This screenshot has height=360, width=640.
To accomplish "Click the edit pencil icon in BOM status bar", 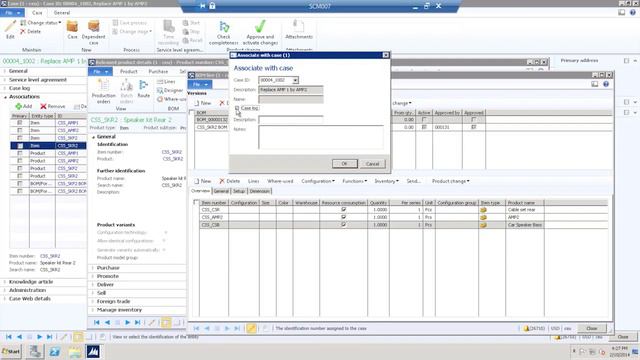I will 251,328.
